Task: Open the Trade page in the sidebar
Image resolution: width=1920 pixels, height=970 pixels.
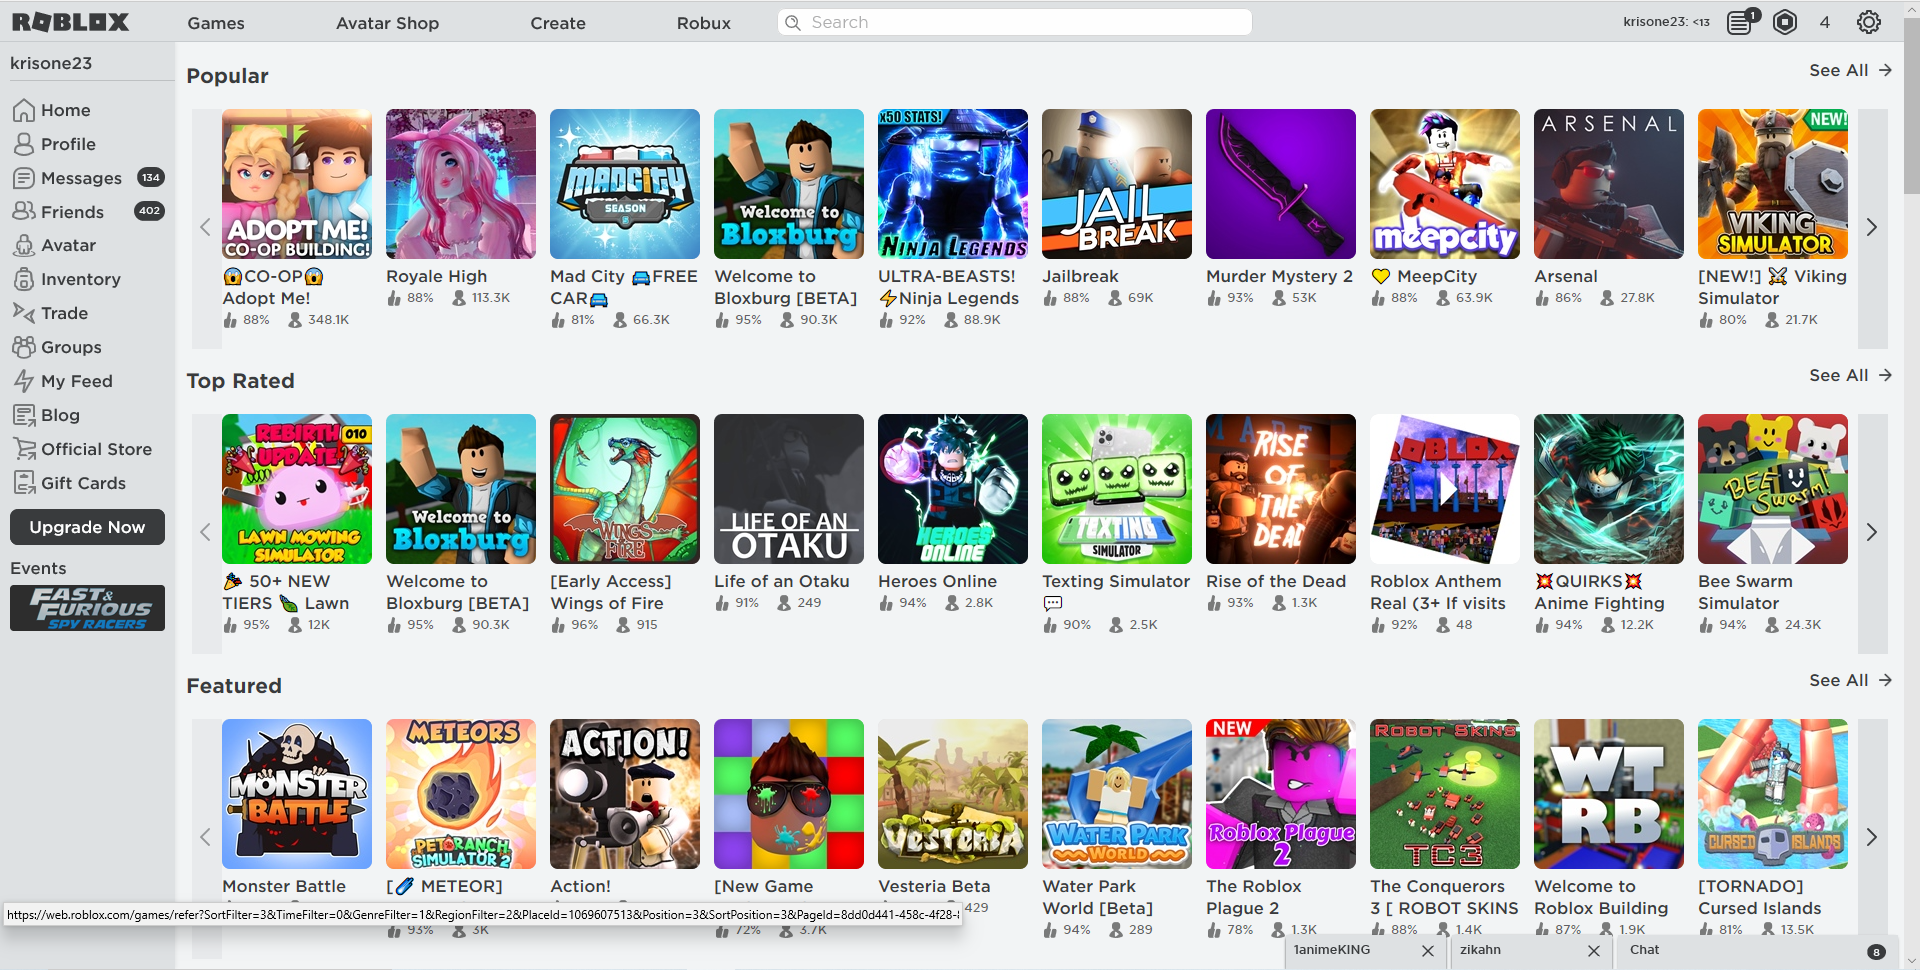Action: click(x=50, y=313)
